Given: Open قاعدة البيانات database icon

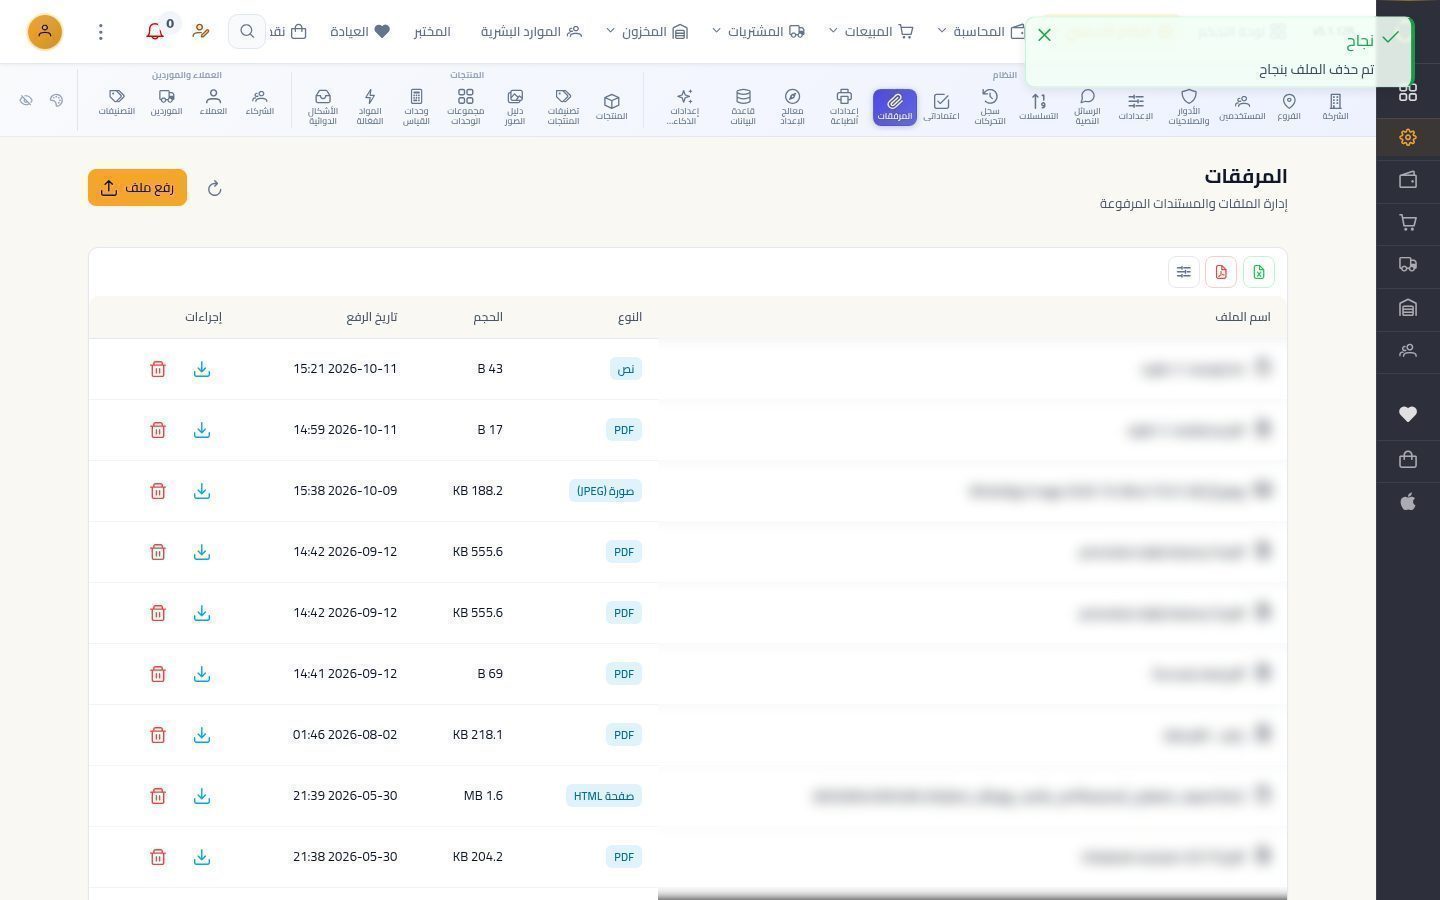Looking at the screenshot, I should [743, 106].
